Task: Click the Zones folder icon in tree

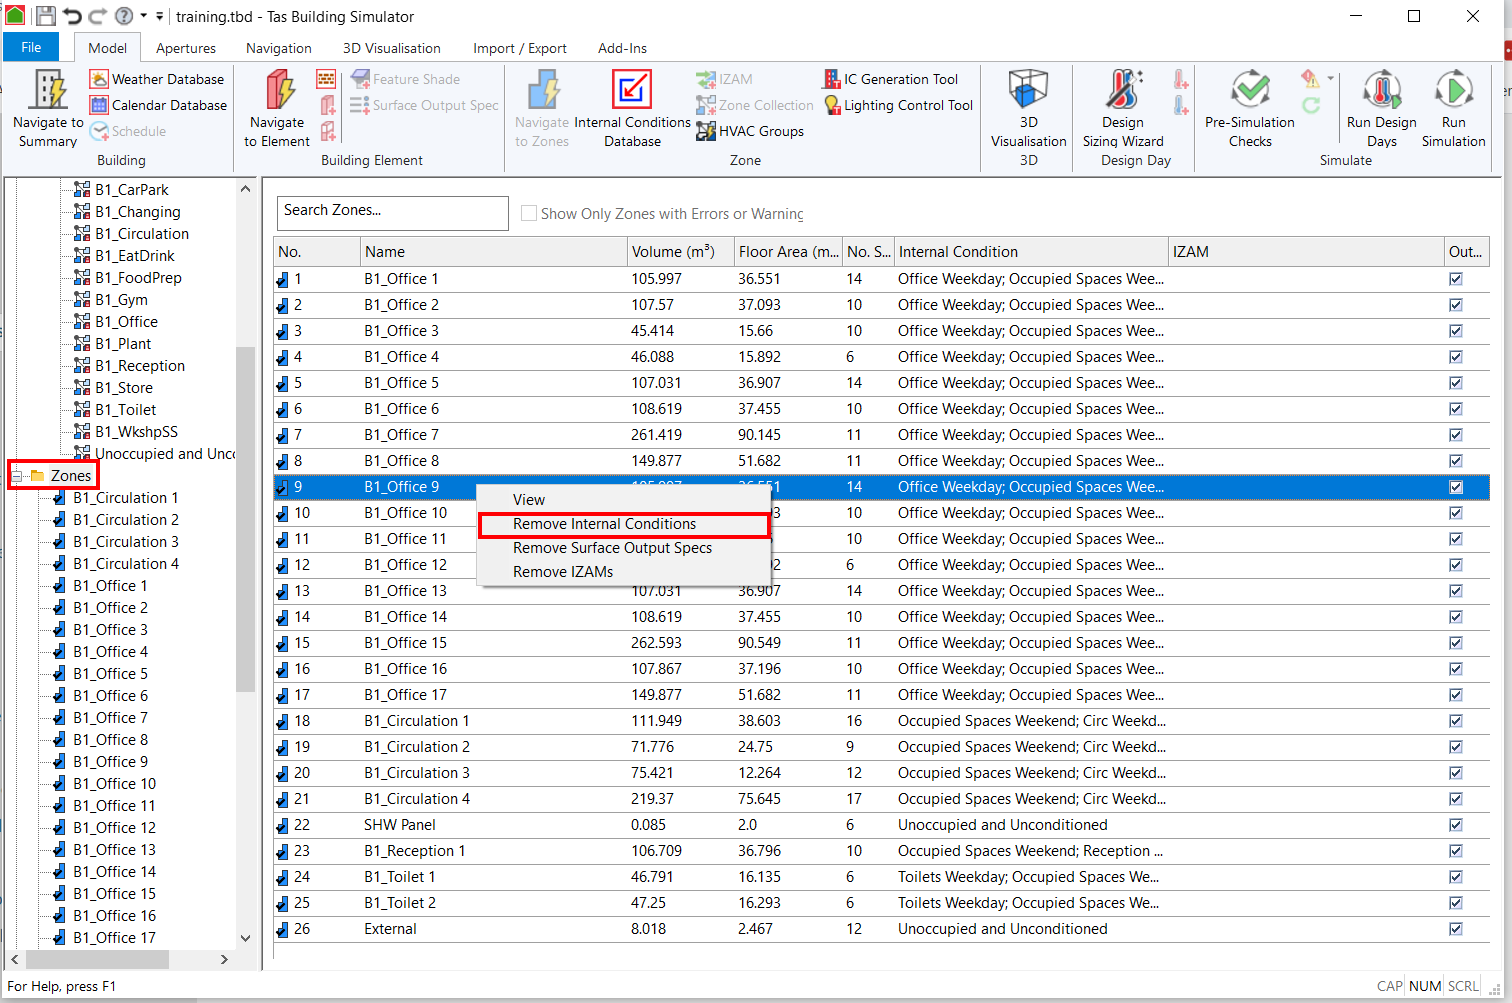Action: coord(37,475)
